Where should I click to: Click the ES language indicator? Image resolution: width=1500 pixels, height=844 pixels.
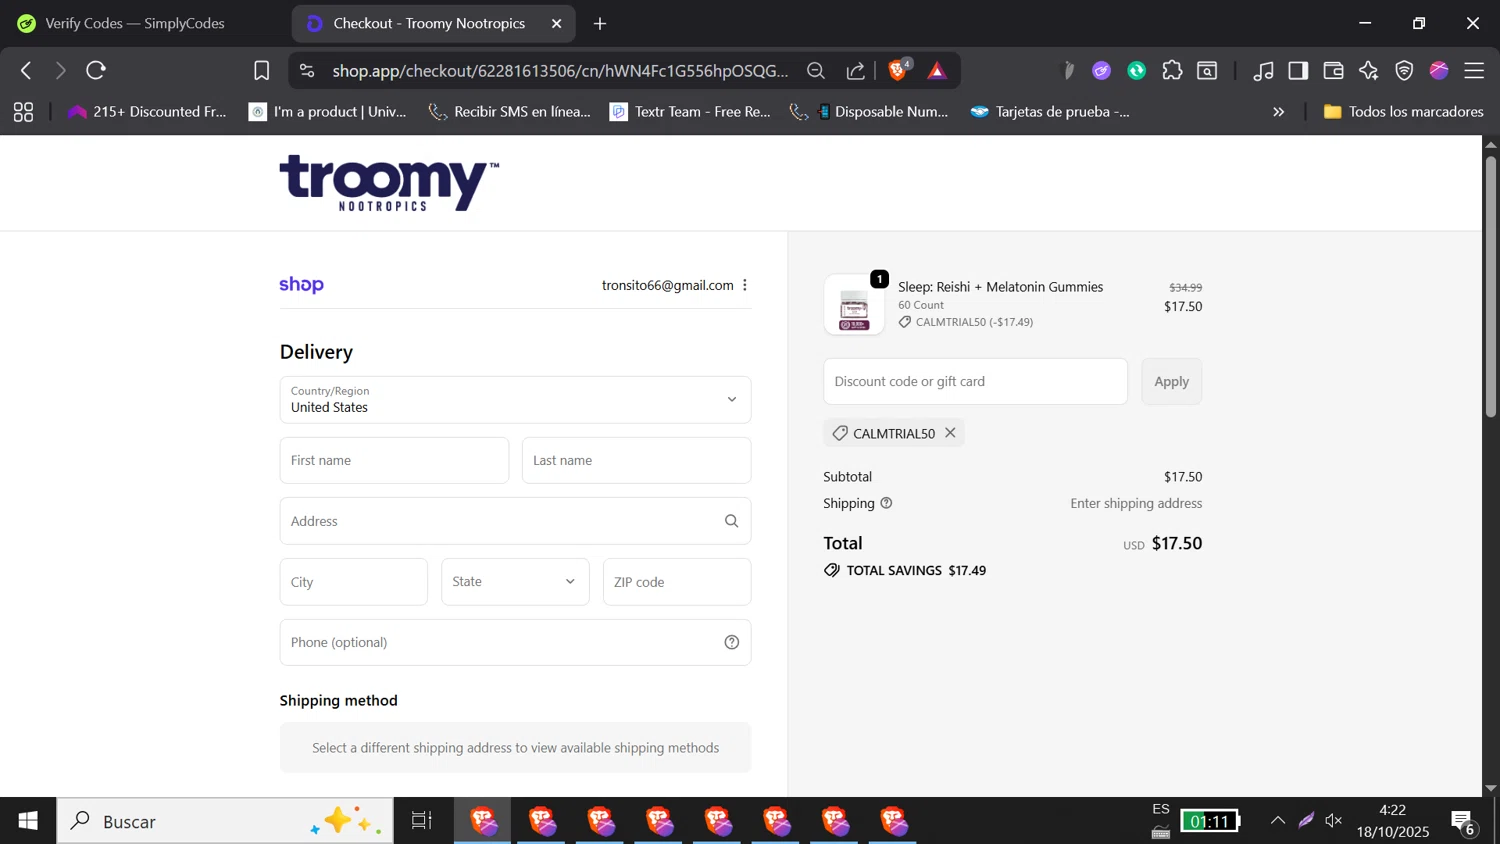tap(1161, 810)
